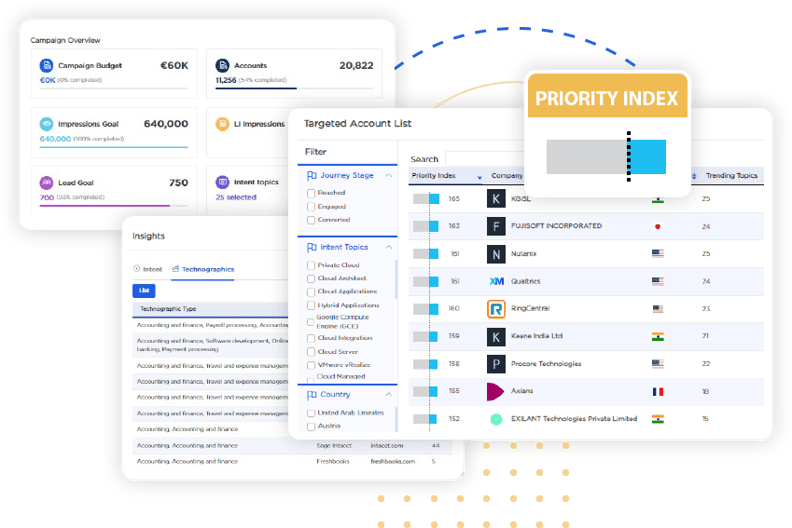Collapse the Intent Topics filter section
Viewport: 792px width, 528px height.
tap(389, 247)
